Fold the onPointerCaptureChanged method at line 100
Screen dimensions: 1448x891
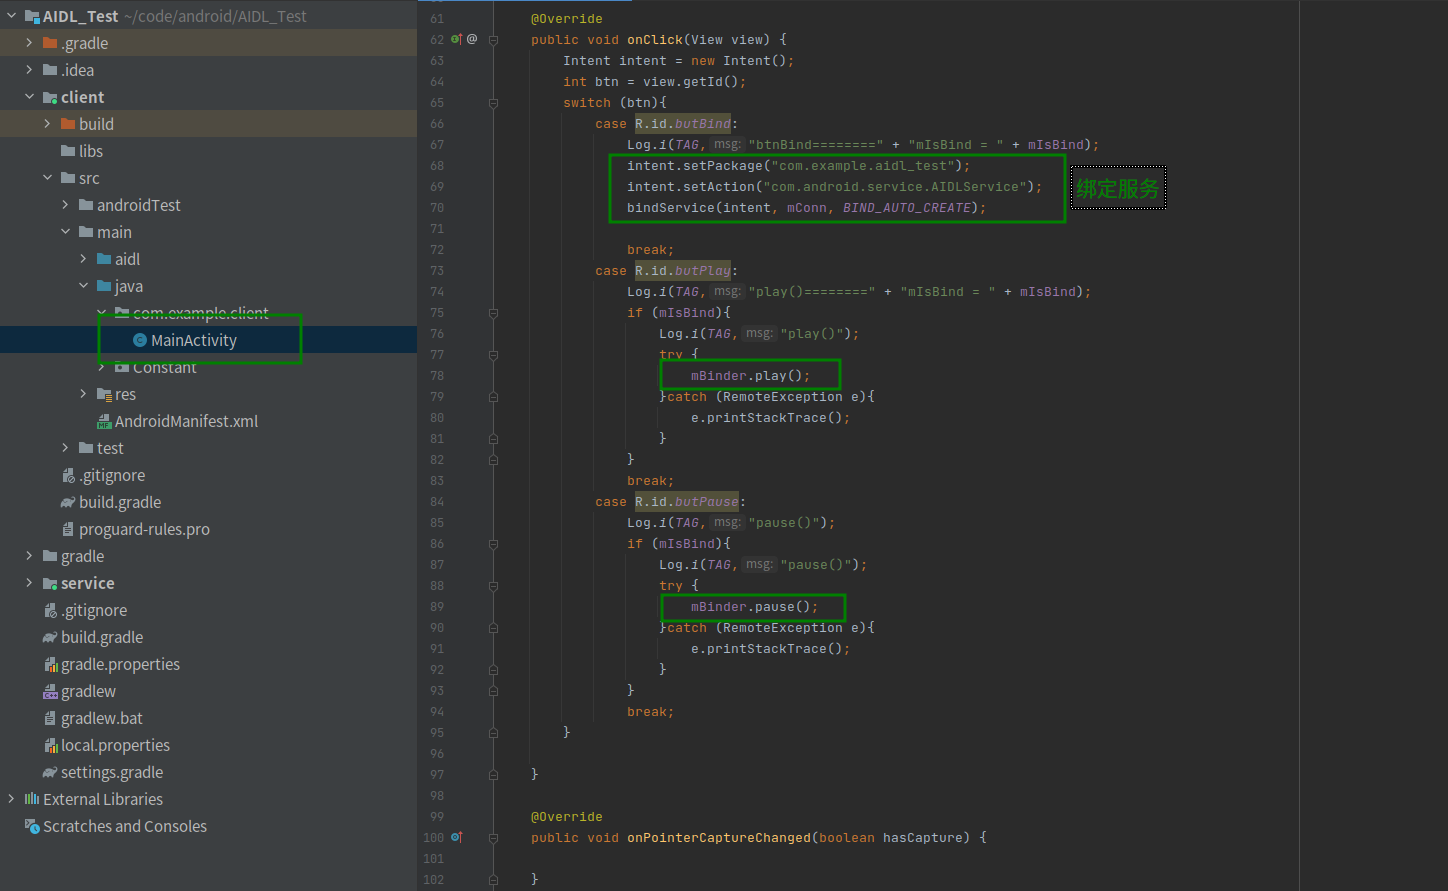tap(493, 837)
